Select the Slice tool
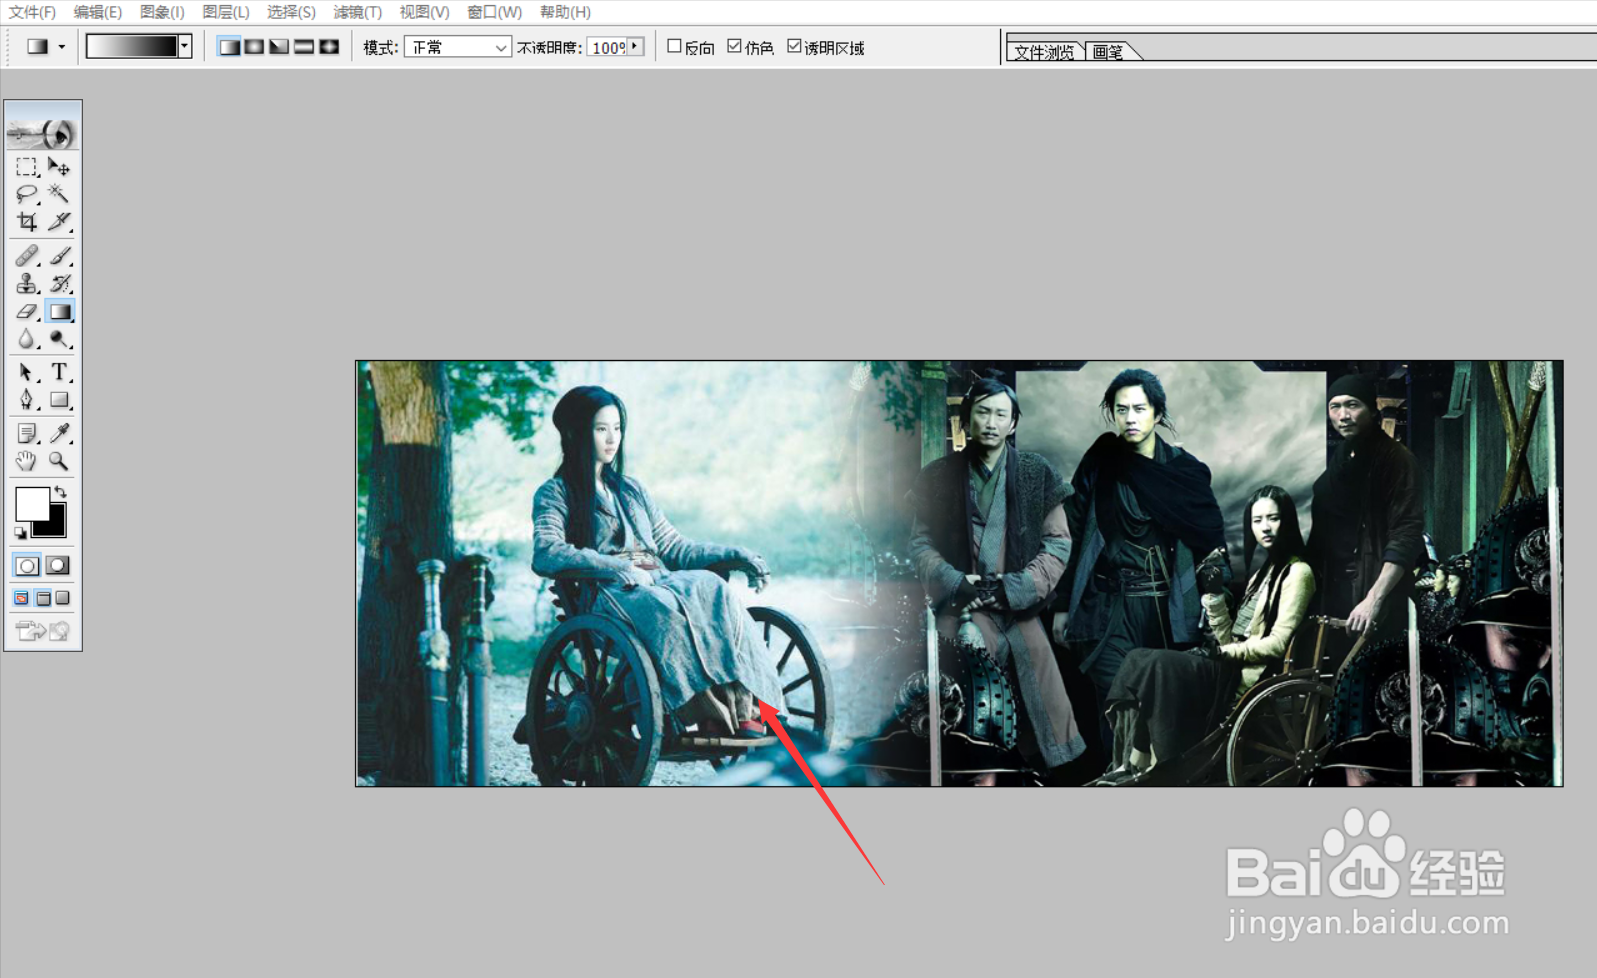Screen dimensions: 1597x978 60,221
